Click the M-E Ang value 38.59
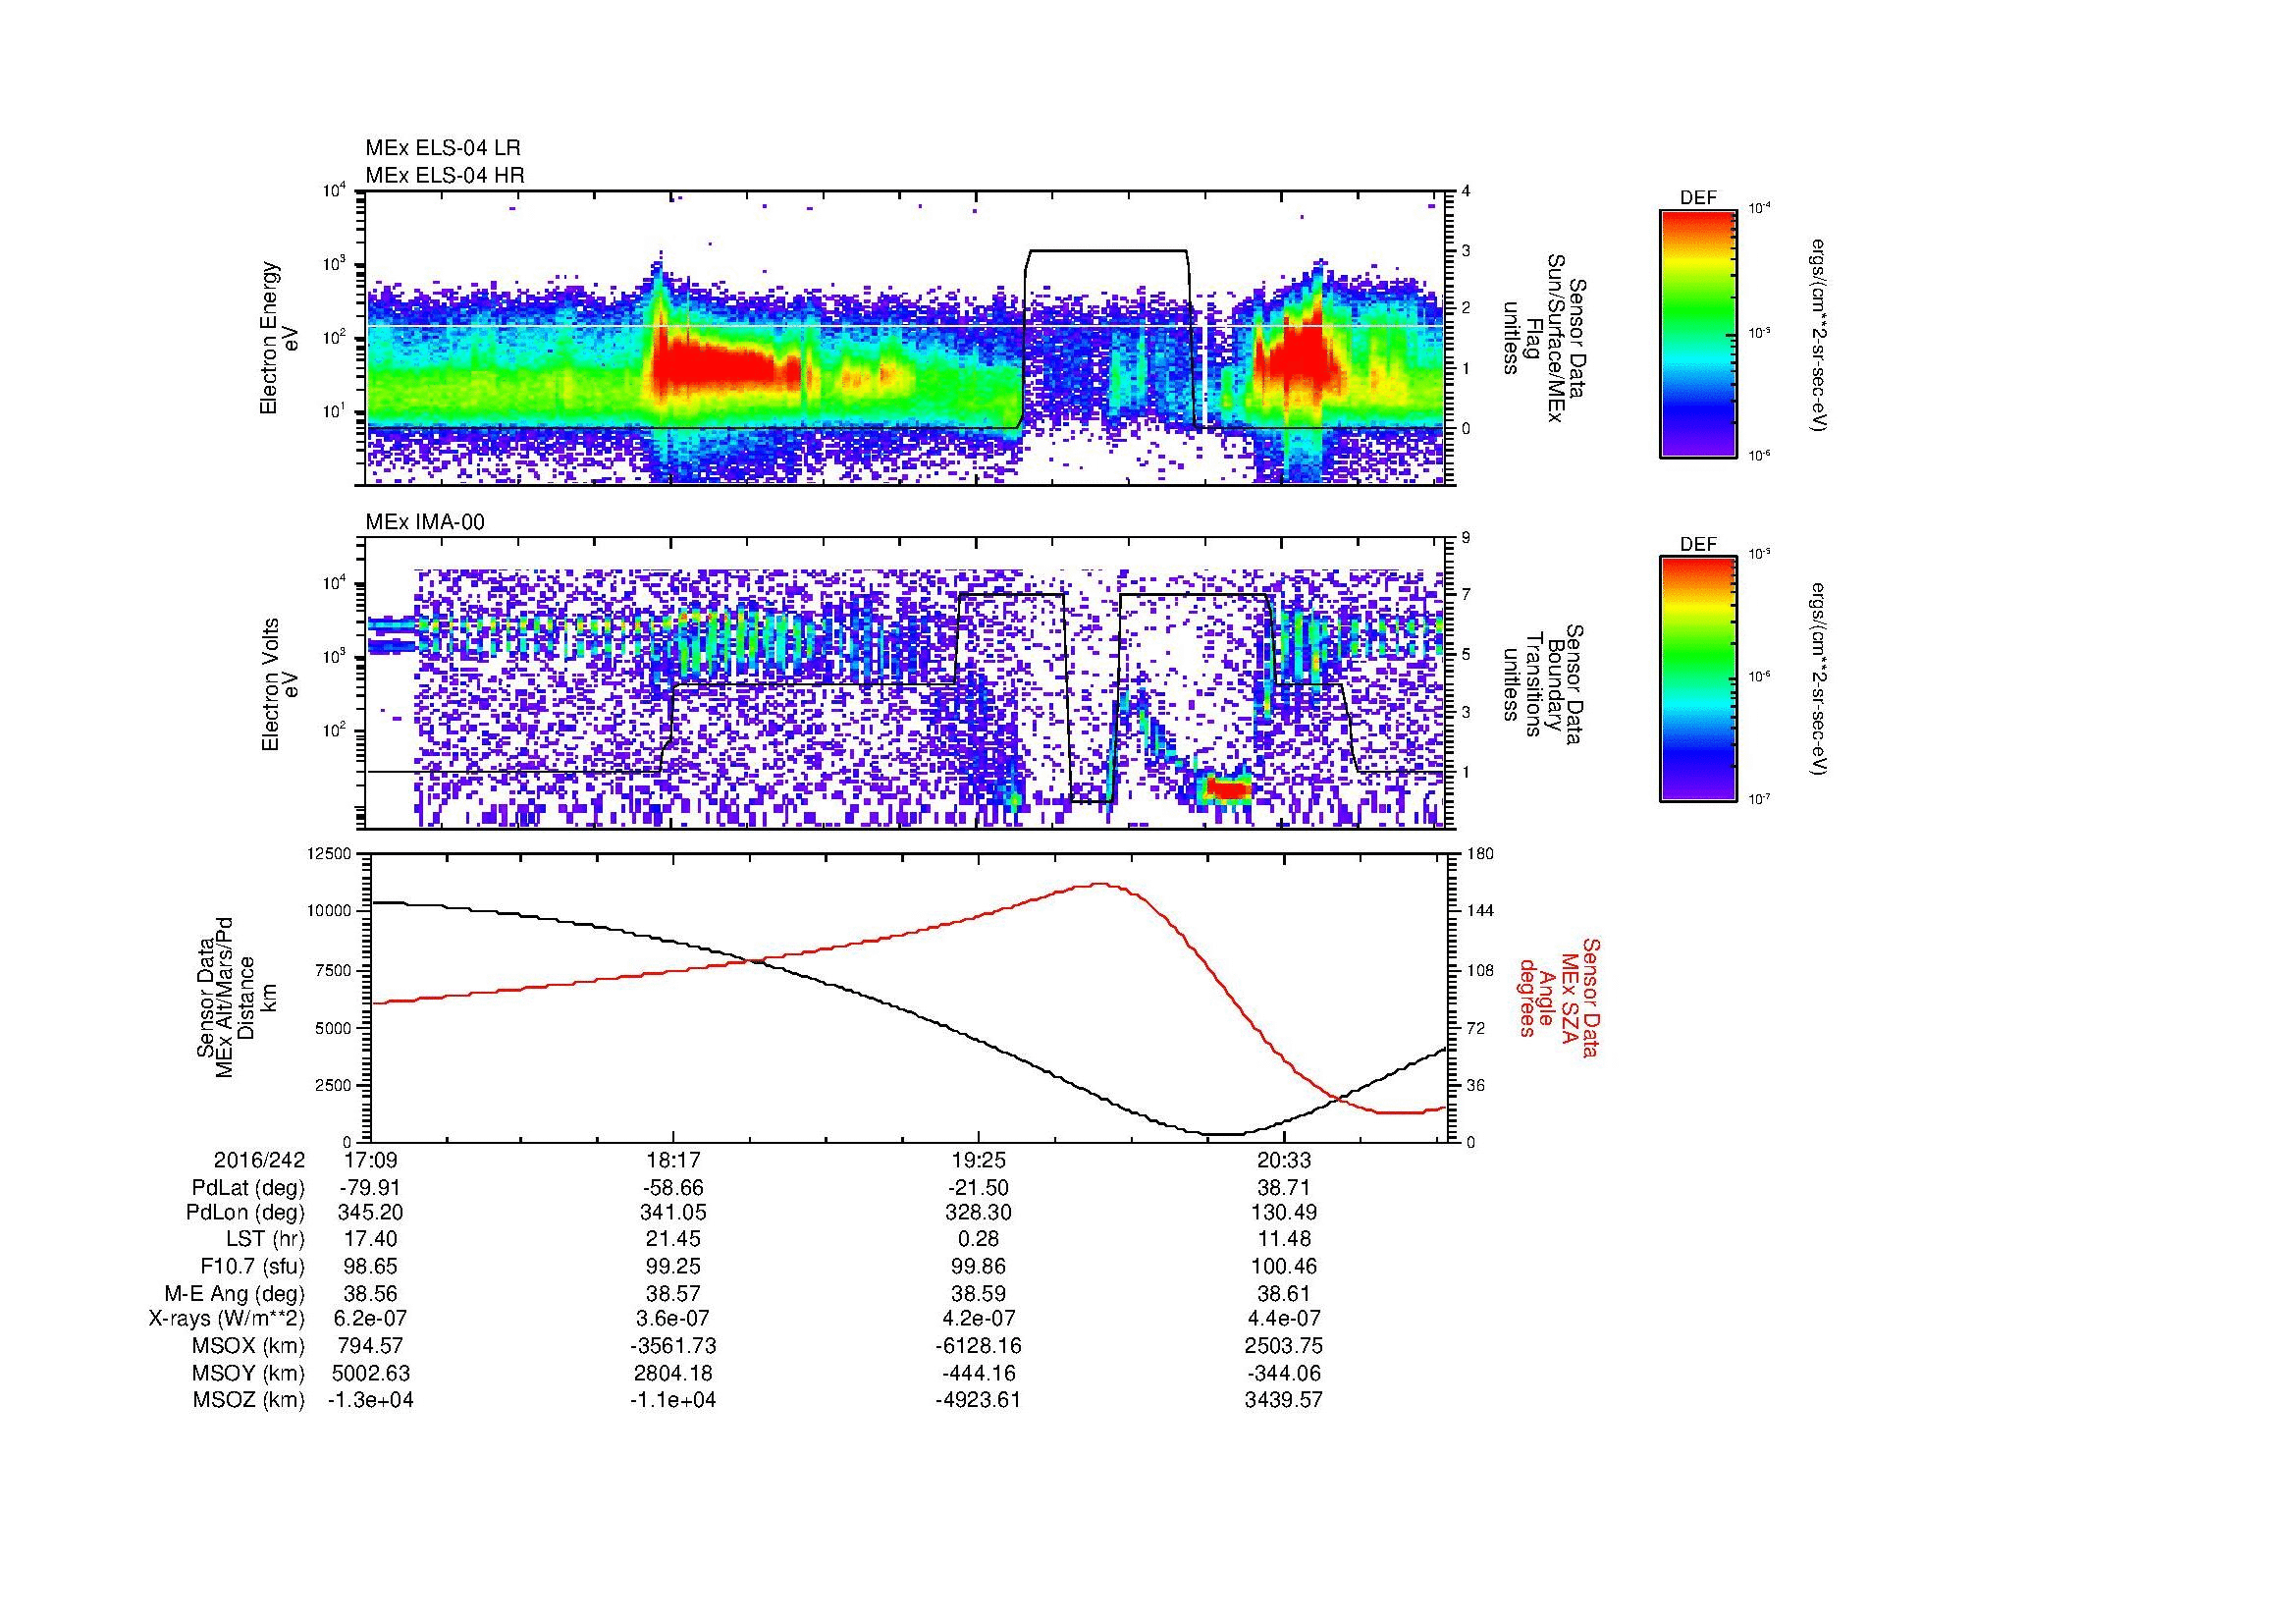Screen dimensions: 2296x1623 tap(979, 1294)
